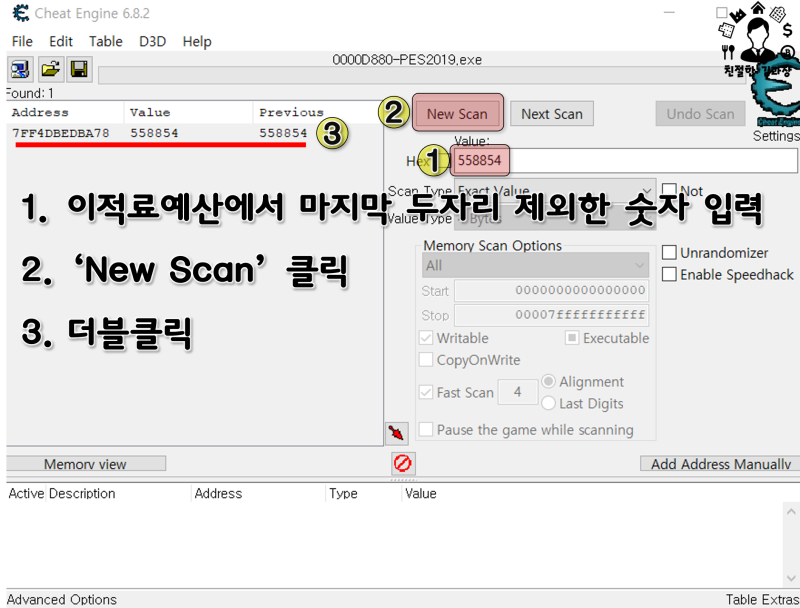
Task: Toggle the Not checkbox
Action: (669, 191)
